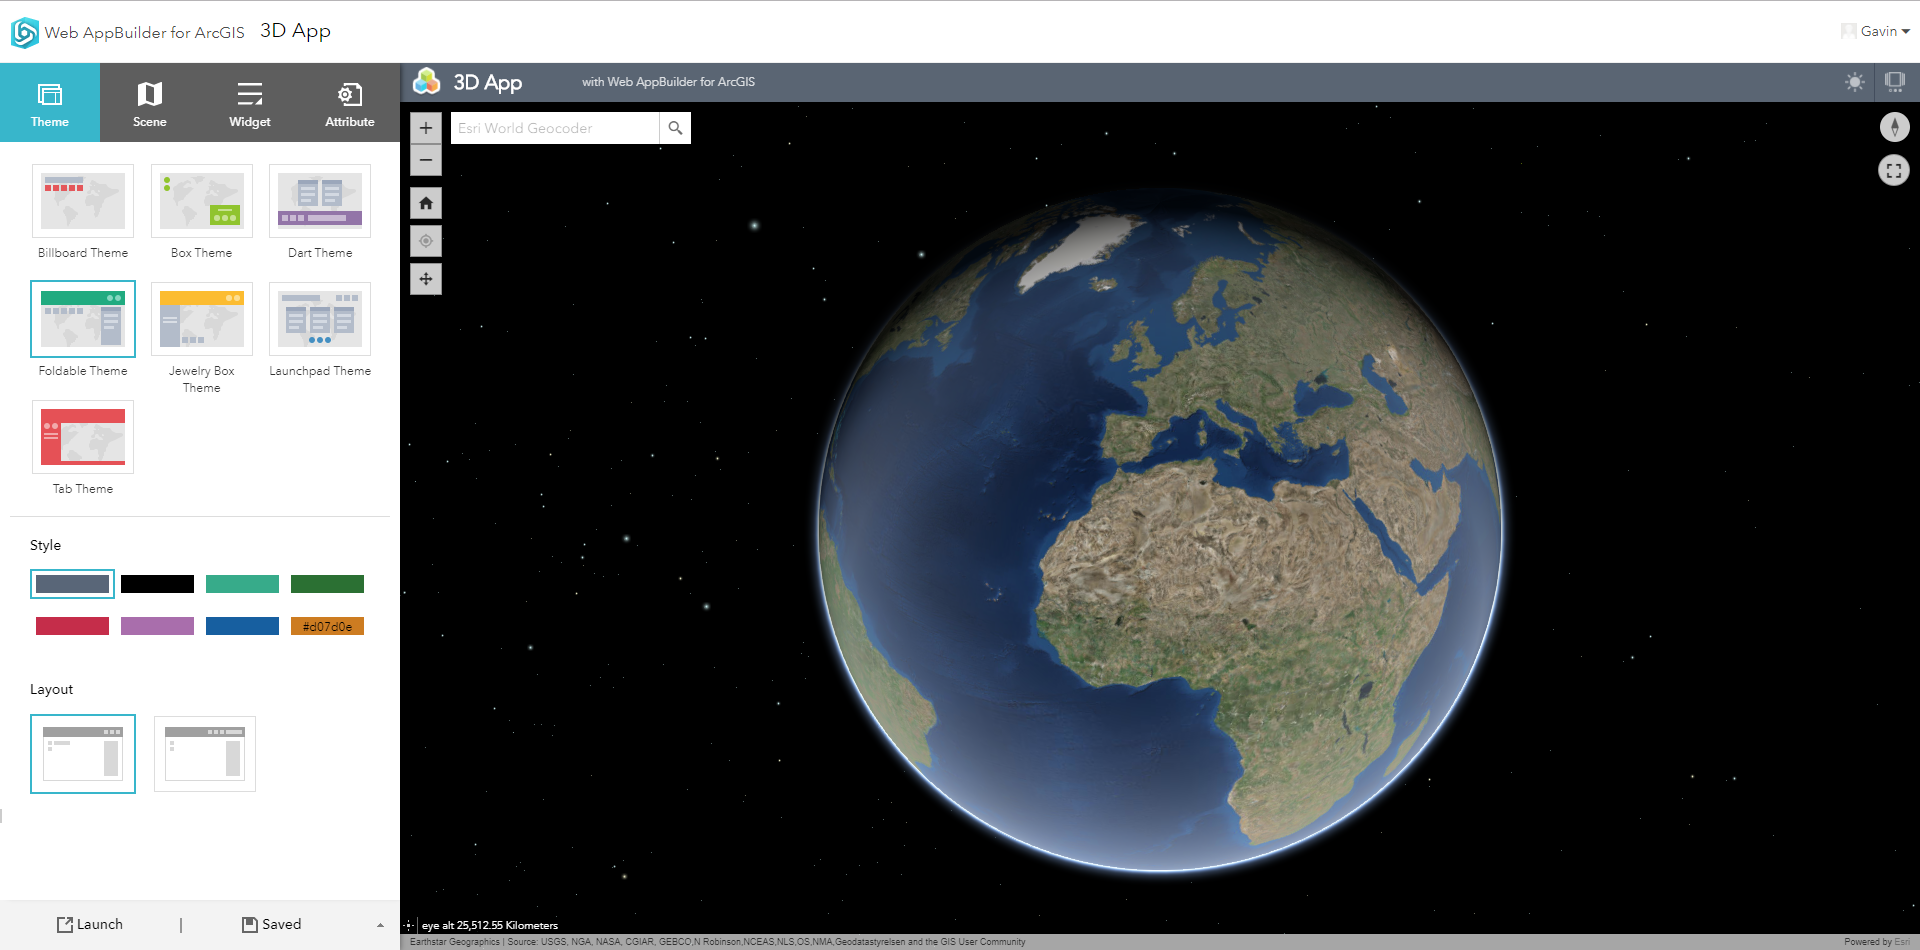Screen dimensions: 1920x950
Task: Pick the Tab Theme thumbnail
Action: [83, 437]
